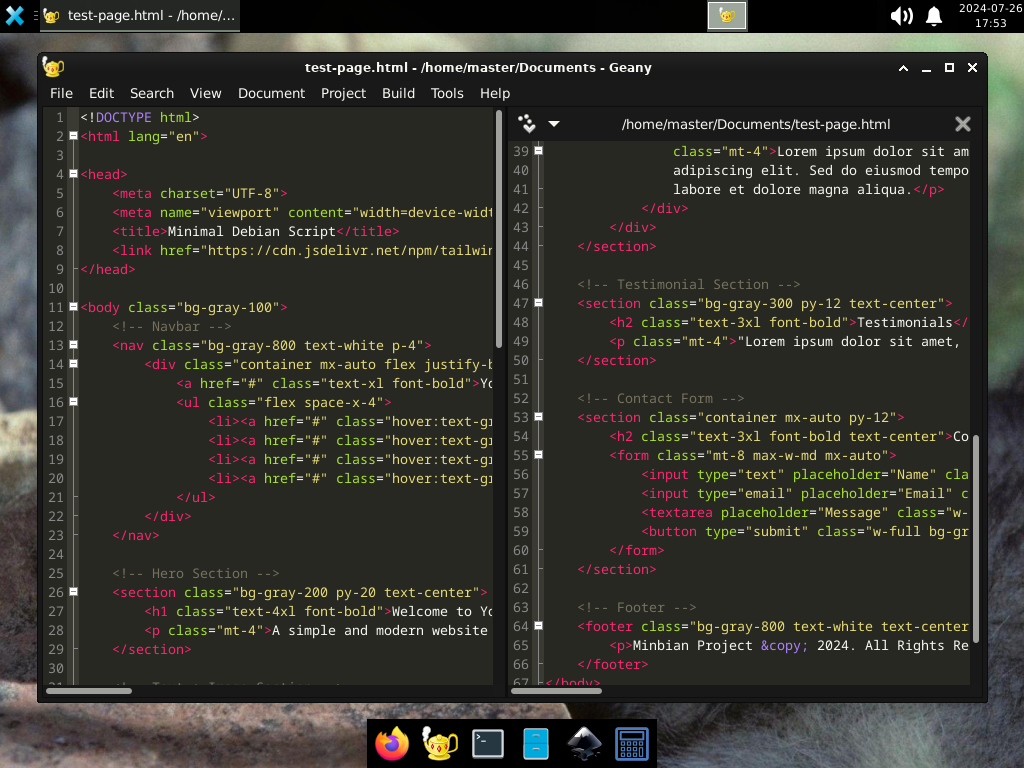
Task: Open the file manager from the dock
Action: point(535,743)
